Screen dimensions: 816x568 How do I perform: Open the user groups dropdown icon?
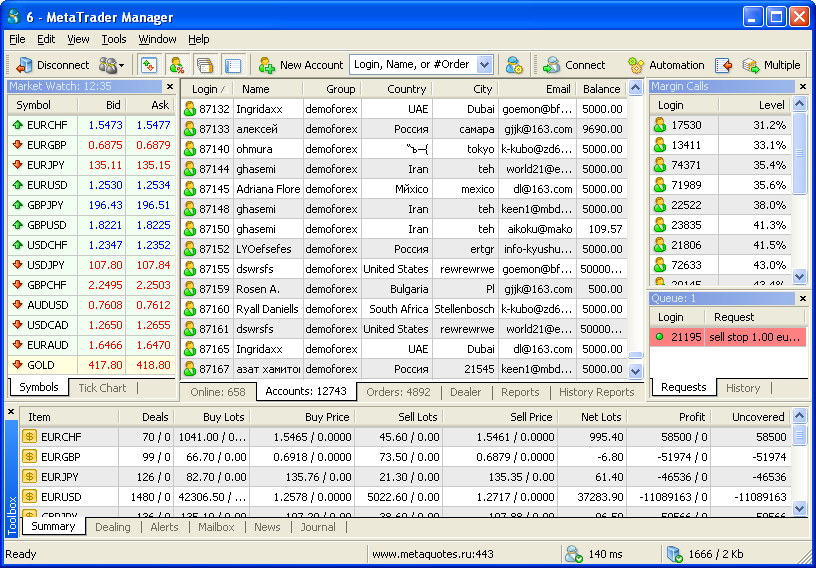(111, 65)
